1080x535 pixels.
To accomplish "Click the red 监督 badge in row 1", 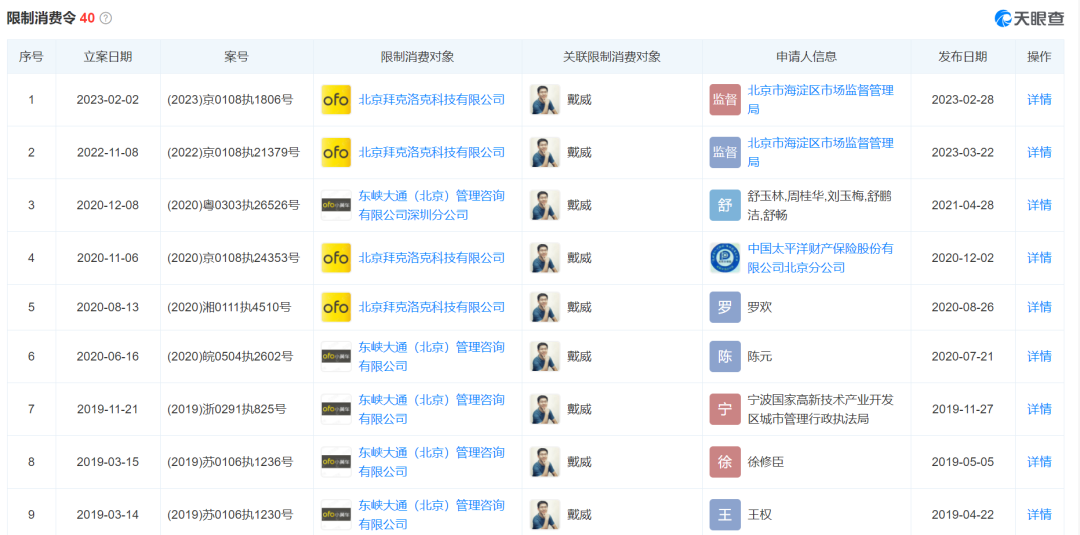I will (725, 100).
